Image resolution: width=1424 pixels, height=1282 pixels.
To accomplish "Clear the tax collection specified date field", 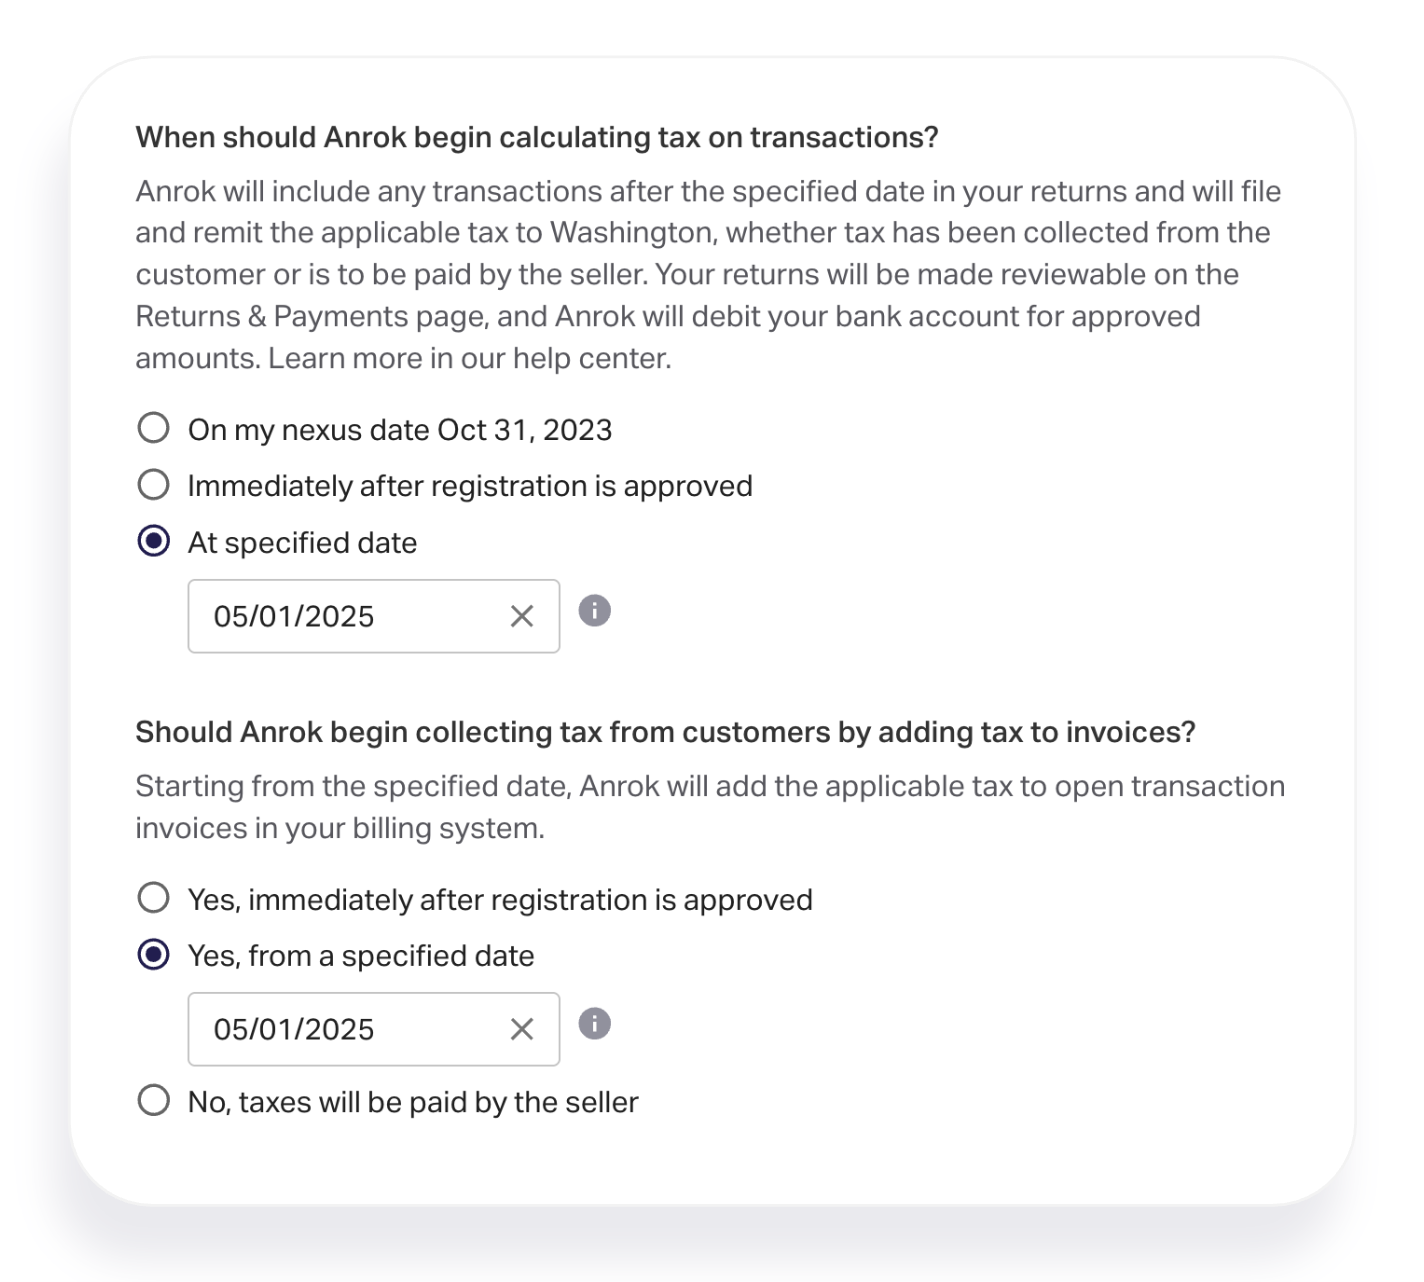I will point(522,1029).
